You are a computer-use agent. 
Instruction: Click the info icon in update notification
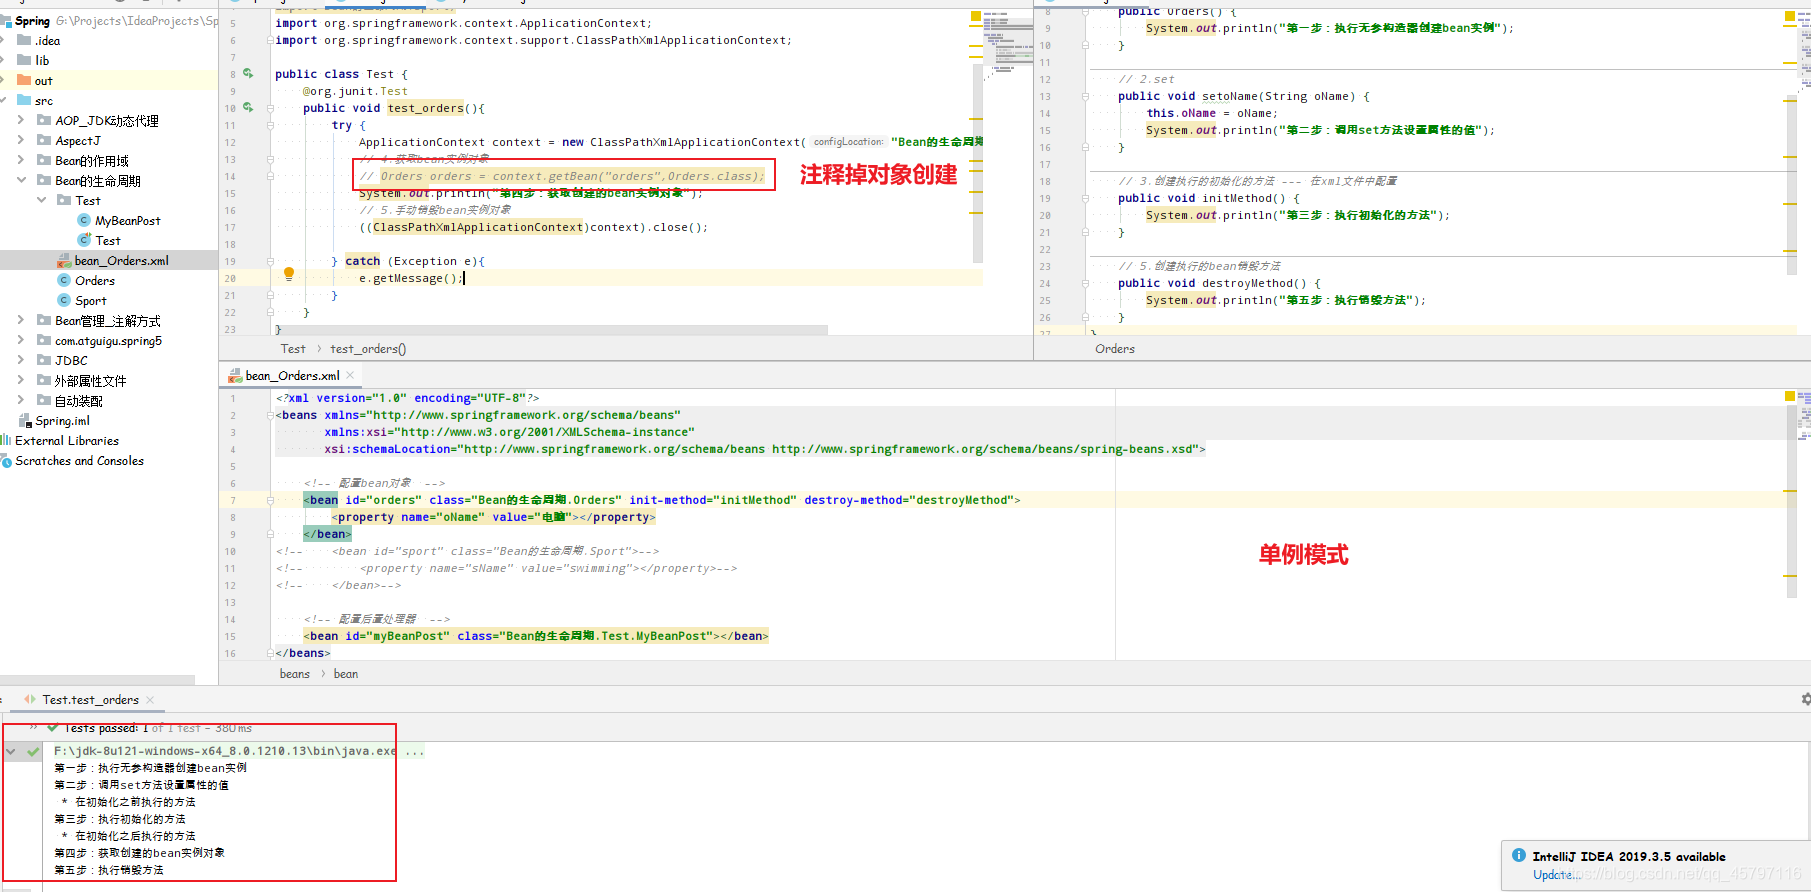click(x=1519, y=855)
